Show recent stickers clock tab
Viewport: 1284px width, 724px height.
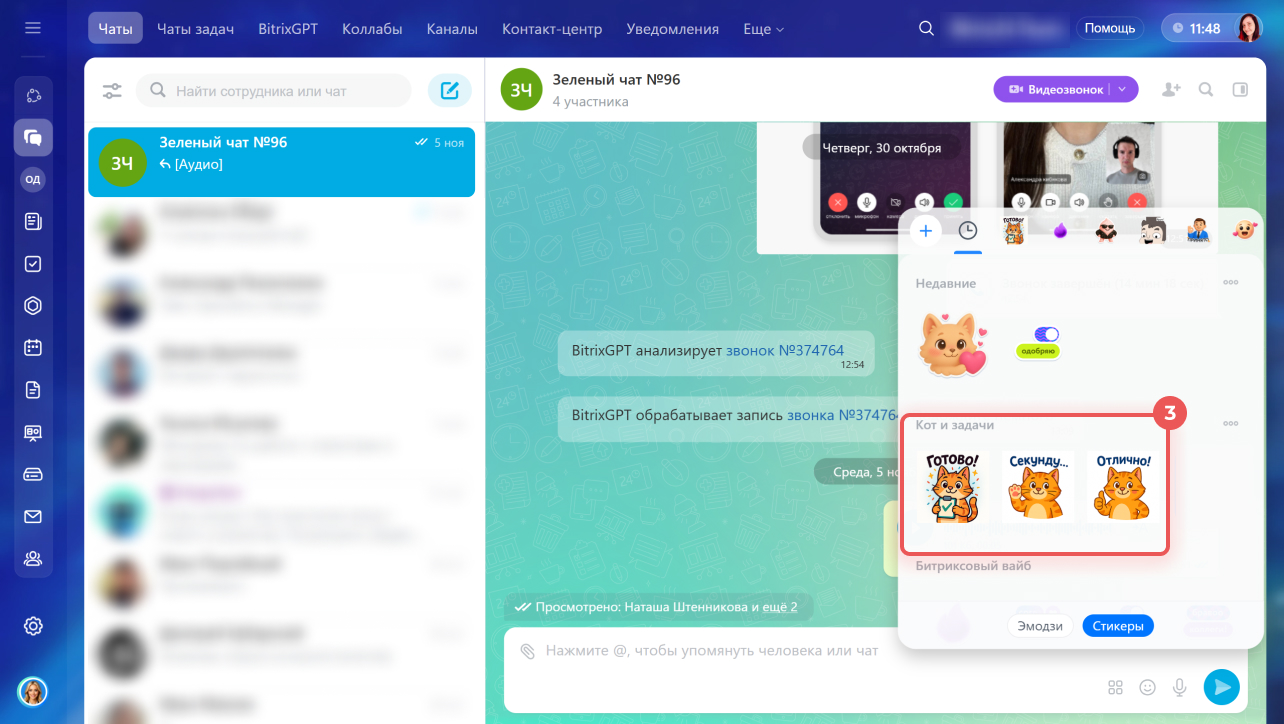point(967,231)
